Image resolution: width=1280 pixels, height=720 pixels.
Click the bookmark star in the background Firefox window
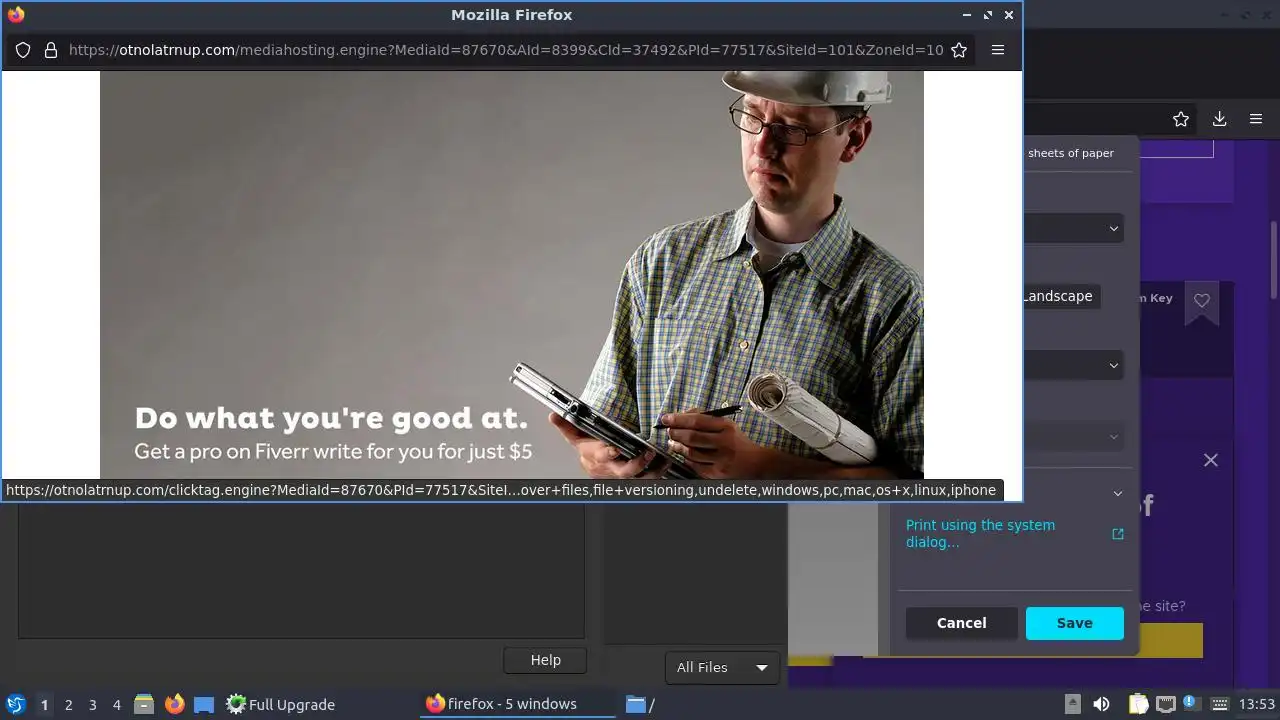(x=1181, y=119)
